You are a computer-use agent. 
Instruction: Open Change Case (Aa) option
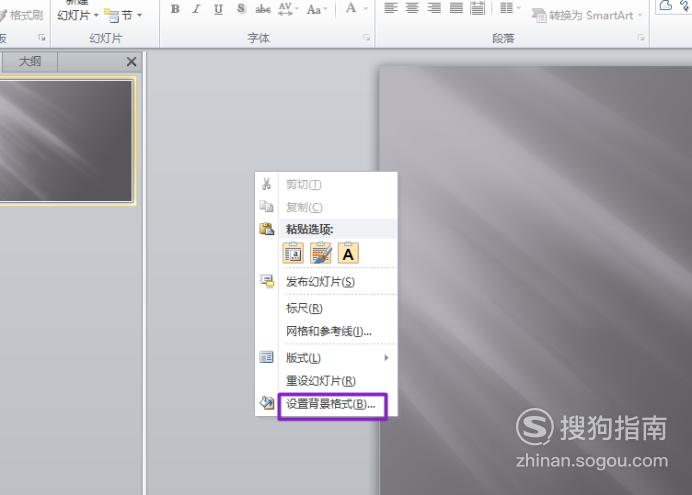314,9
